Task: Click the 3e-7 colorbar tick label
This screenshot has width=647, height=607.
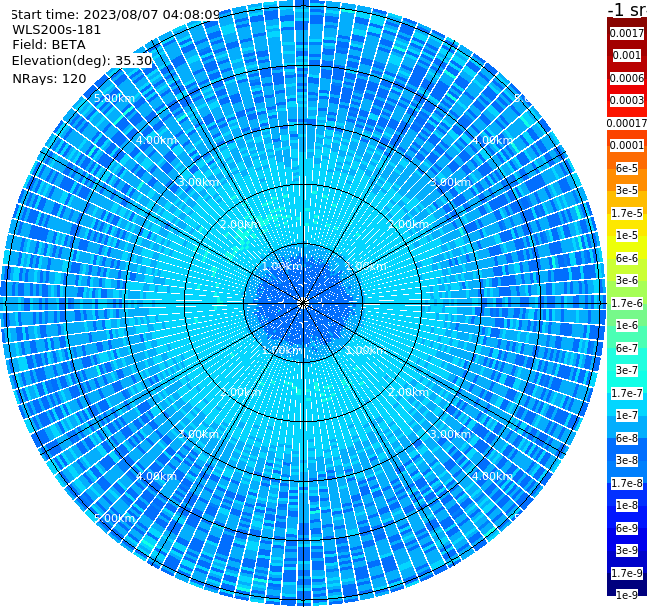Action: tap(627, 370)
